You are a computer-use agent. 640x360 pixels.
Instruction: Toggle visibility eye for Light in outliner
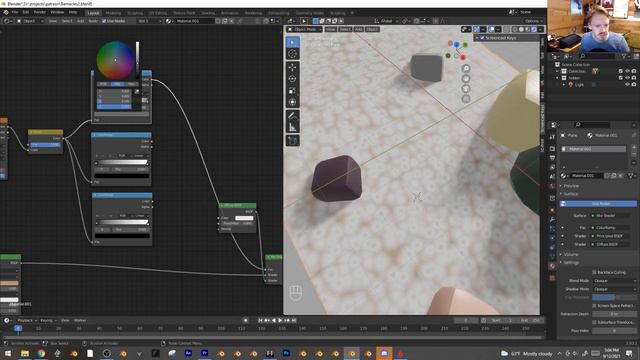[627, 84]
